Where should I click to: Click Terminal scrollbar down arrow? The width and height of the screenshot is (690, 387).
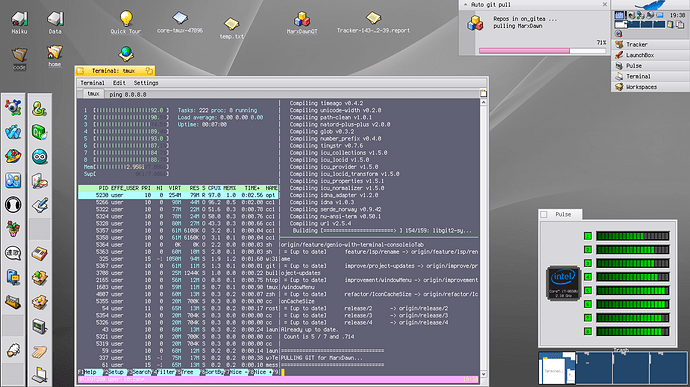[483, 374]
